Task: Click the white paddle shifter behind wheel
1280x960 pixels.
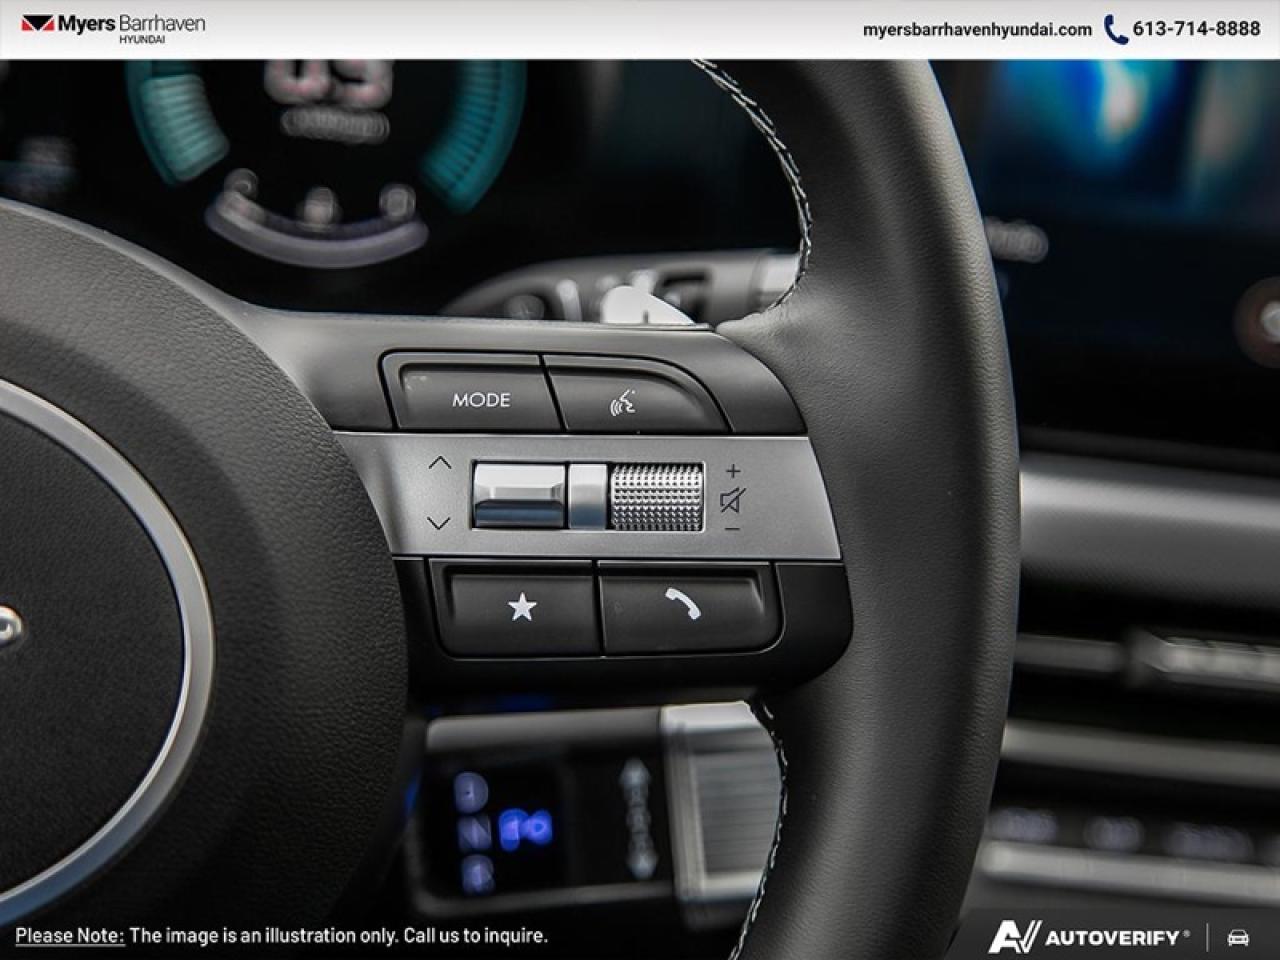Action: point(644,306)
